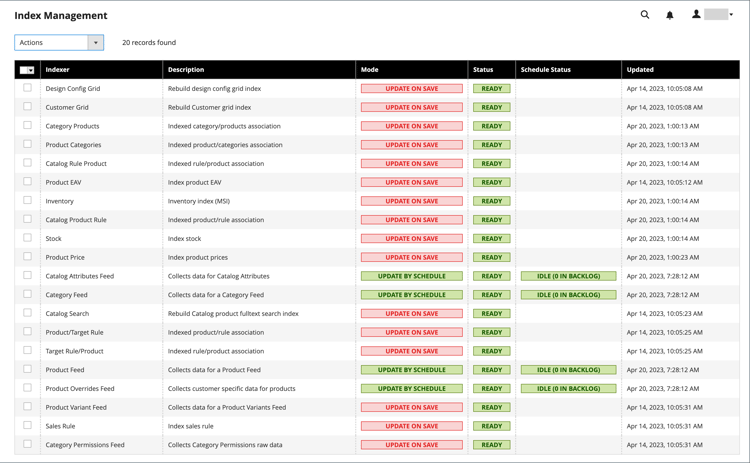Click 'Inventory index (MSI)' description
This screenshot has height=463, width=750.
pyautogui.click(x=199, y=201)
